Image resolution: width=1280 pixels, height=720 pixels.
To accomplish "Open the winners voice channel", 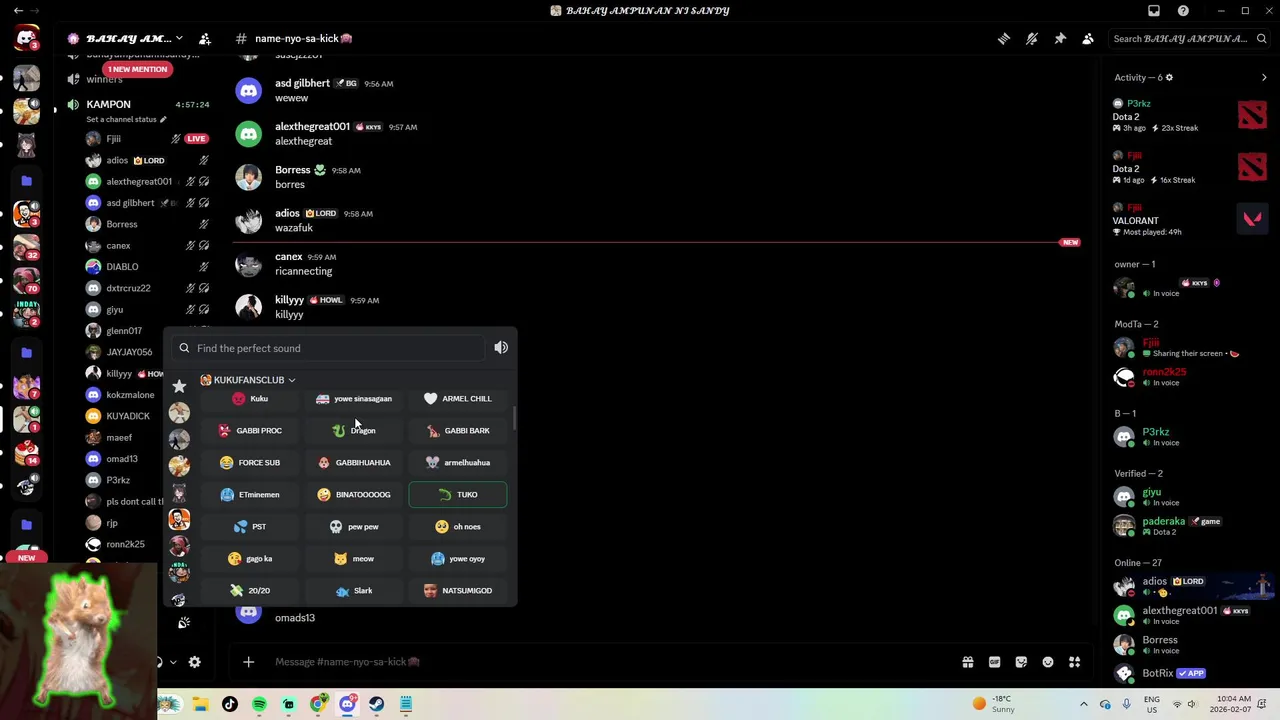I will [x=104, y=80].
